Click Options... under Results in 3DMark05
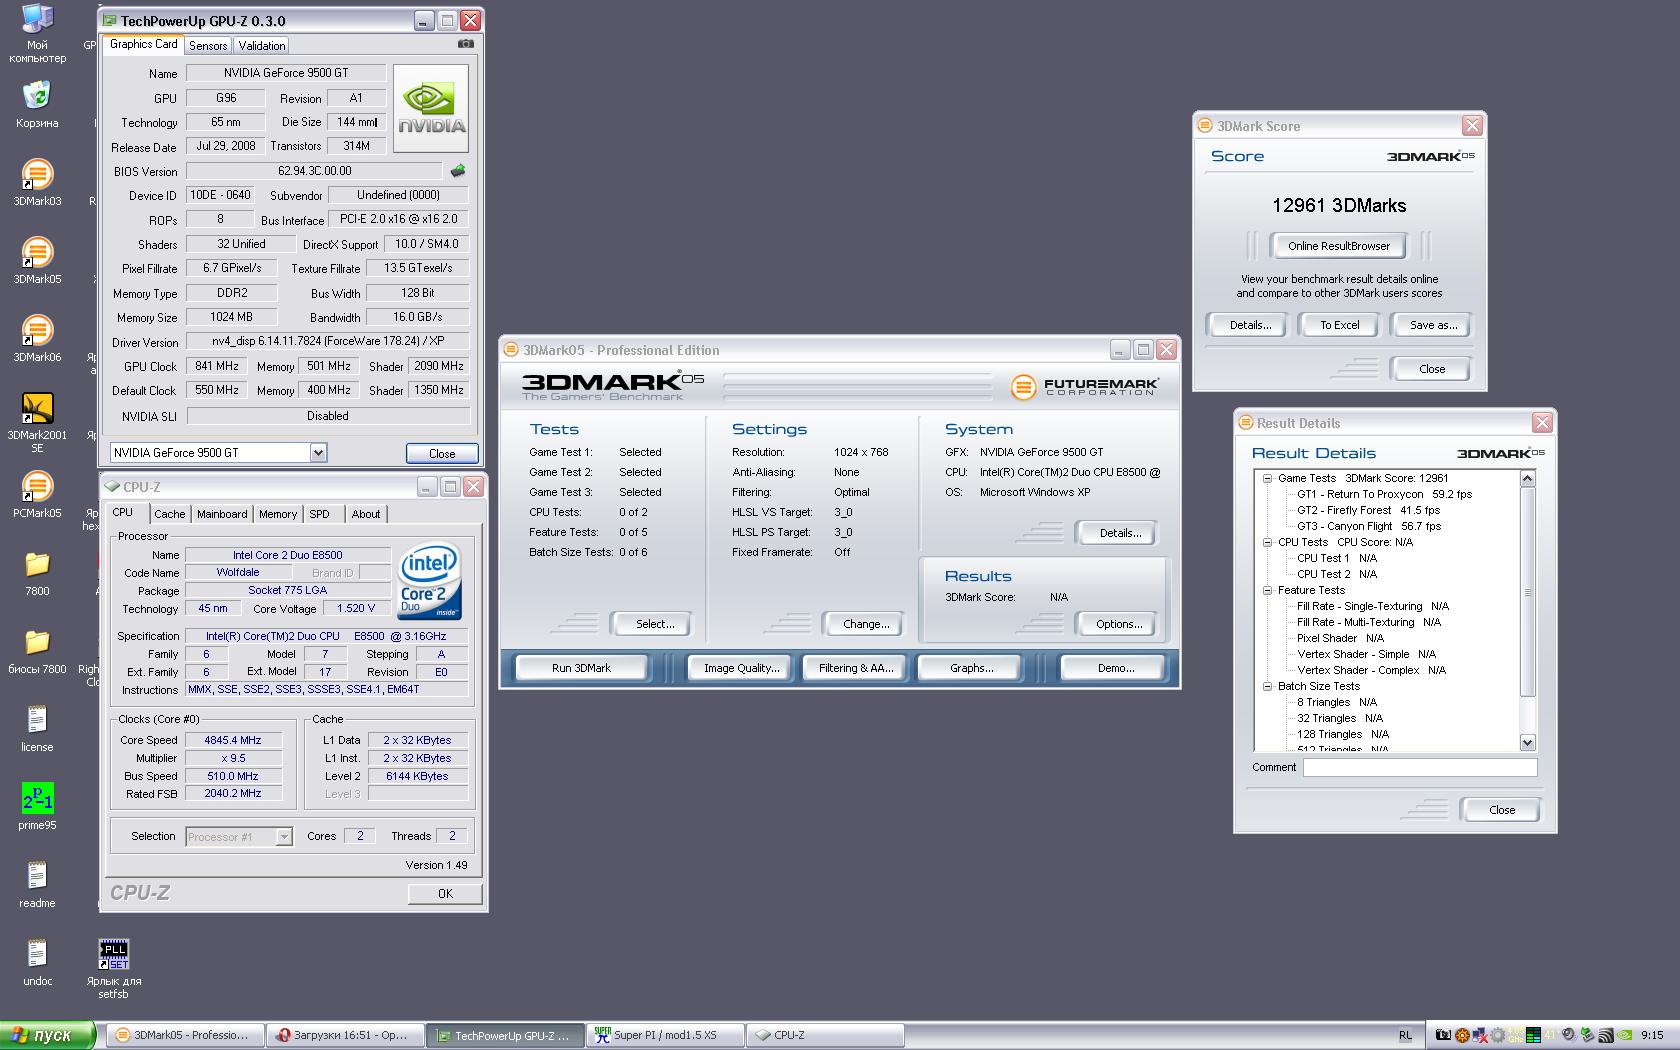The width and height of the screenshot is (1680, 1050). 1119,624
